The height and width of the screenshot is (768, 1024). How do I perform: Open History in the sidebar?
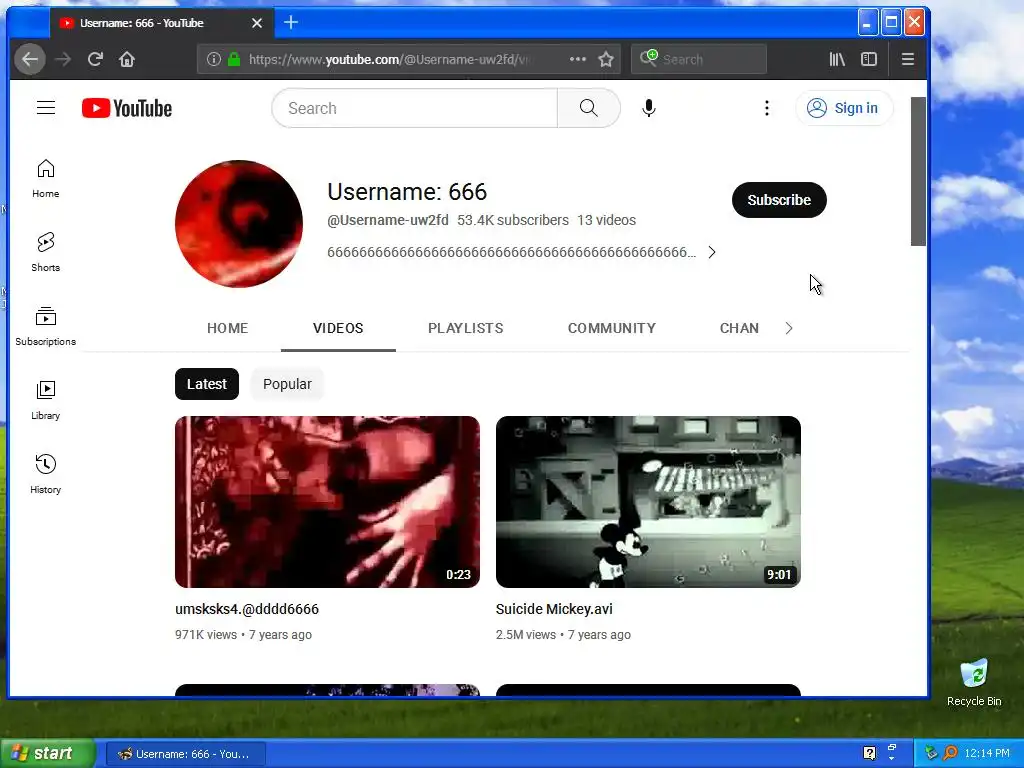point(46,474)
